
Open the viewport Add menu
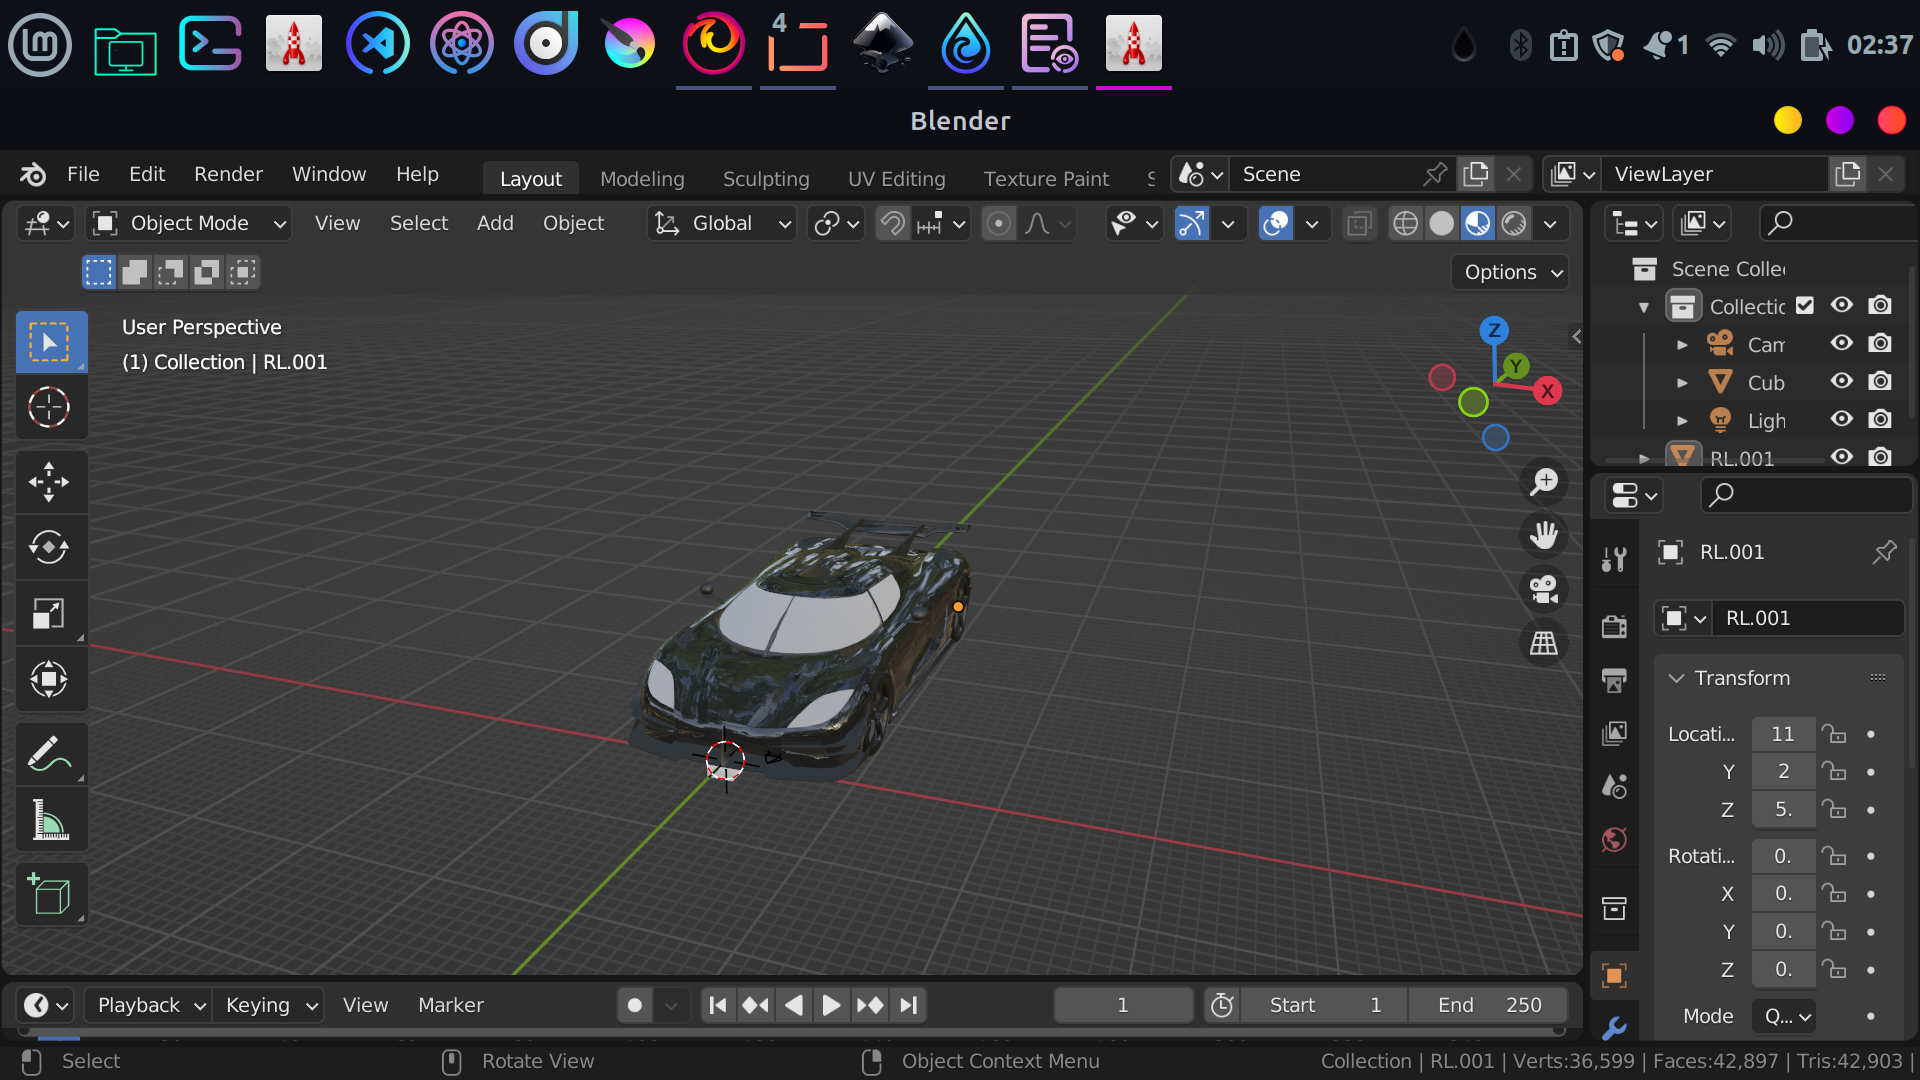pyautogui.click(x=495, y=223)
